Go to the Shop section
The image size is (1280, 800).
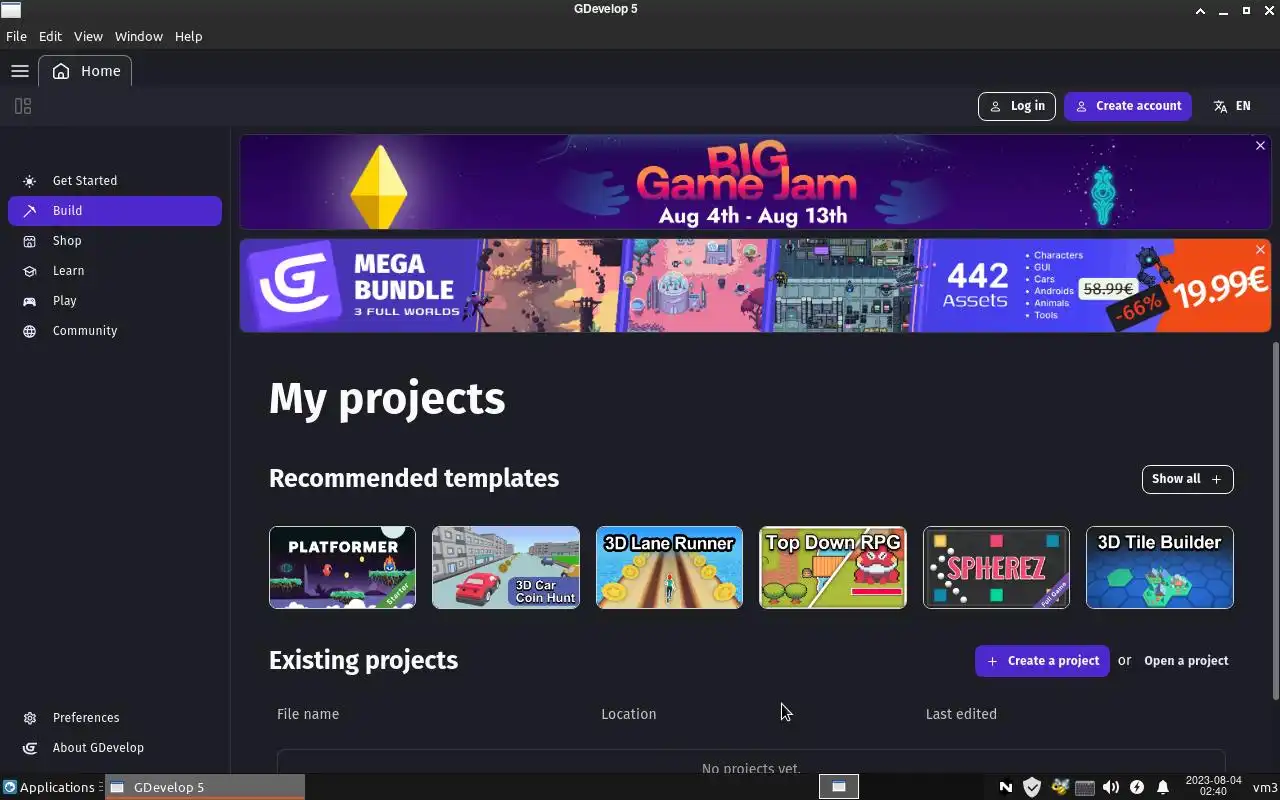click(115, 241)
